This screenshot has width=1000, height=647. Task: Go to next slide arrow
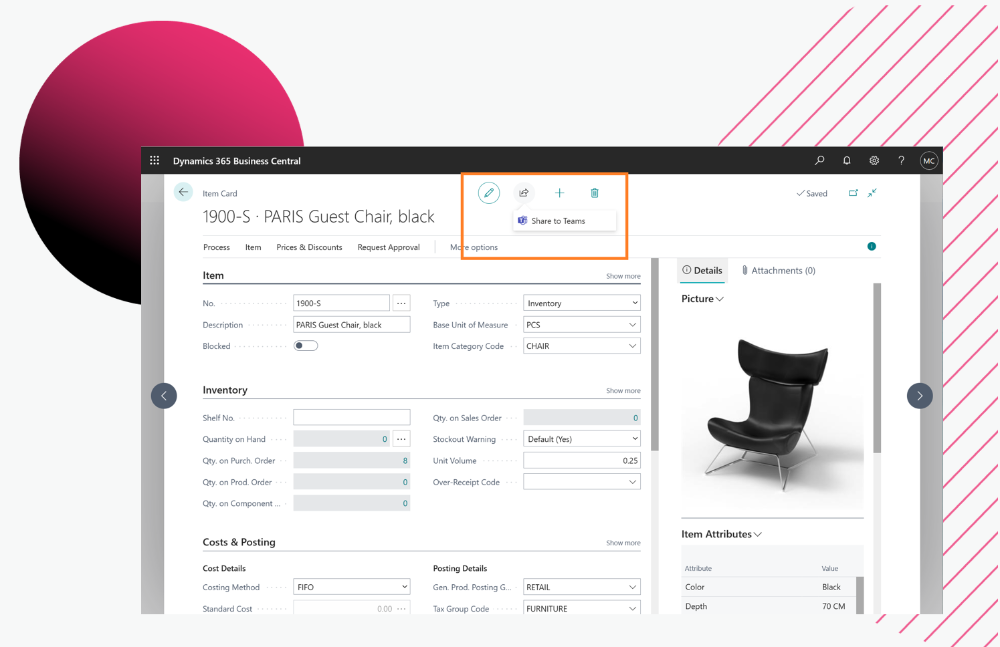[x=920, y=396]
